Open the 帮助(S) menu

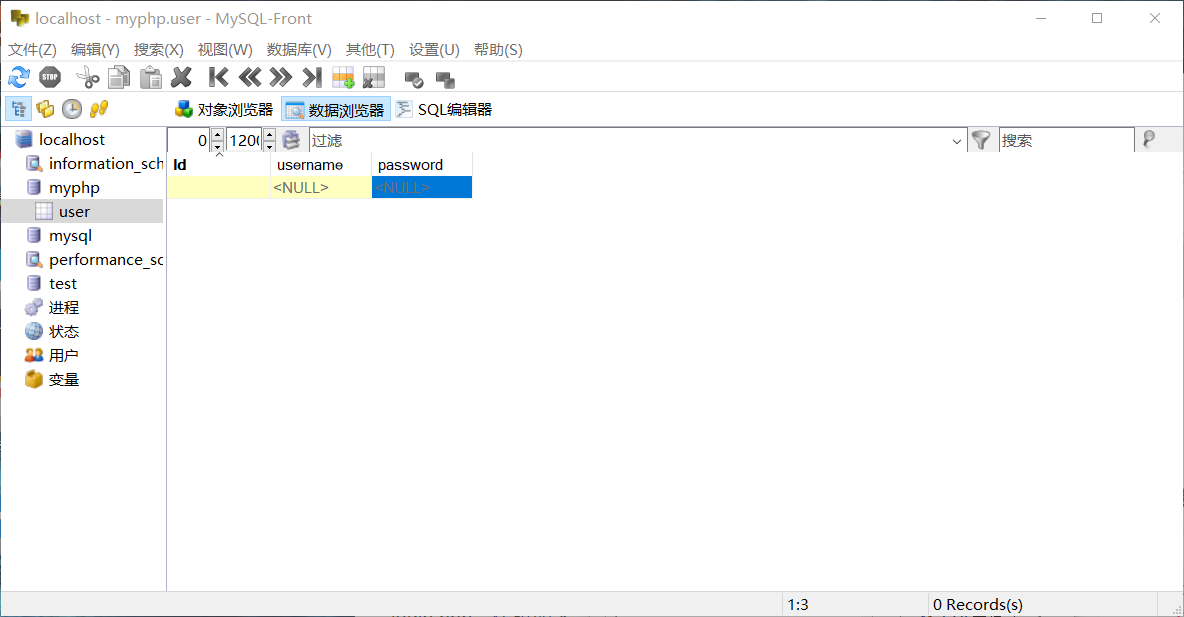click(498, 50)
